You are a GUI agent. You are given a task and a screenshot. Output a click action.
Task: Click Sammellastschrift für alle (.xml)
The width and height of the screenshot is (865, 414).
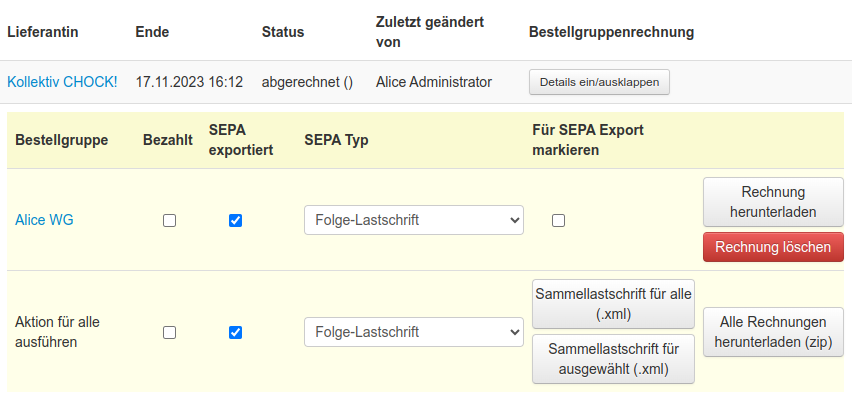pyautogui.click(x=613, y=304)
